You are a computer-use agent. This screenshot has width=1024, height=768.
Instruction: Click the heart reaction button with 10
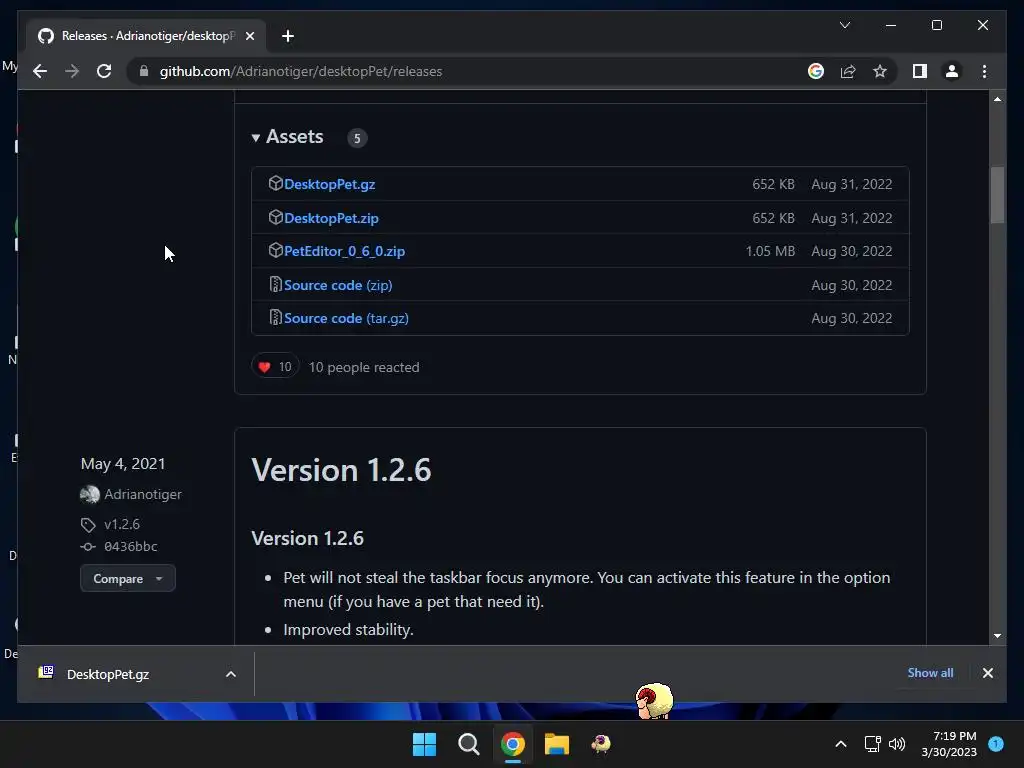275,366
